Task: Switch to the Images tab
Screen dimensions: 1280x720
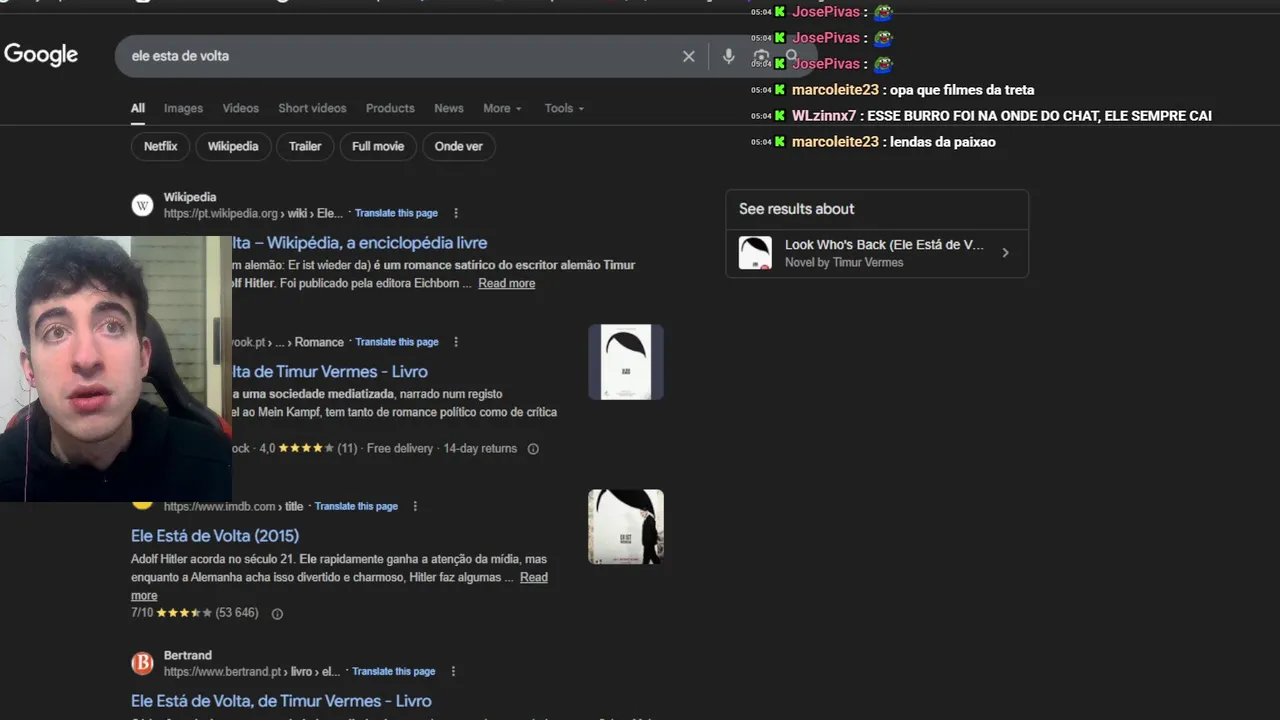Action: [x=183, y=108]
